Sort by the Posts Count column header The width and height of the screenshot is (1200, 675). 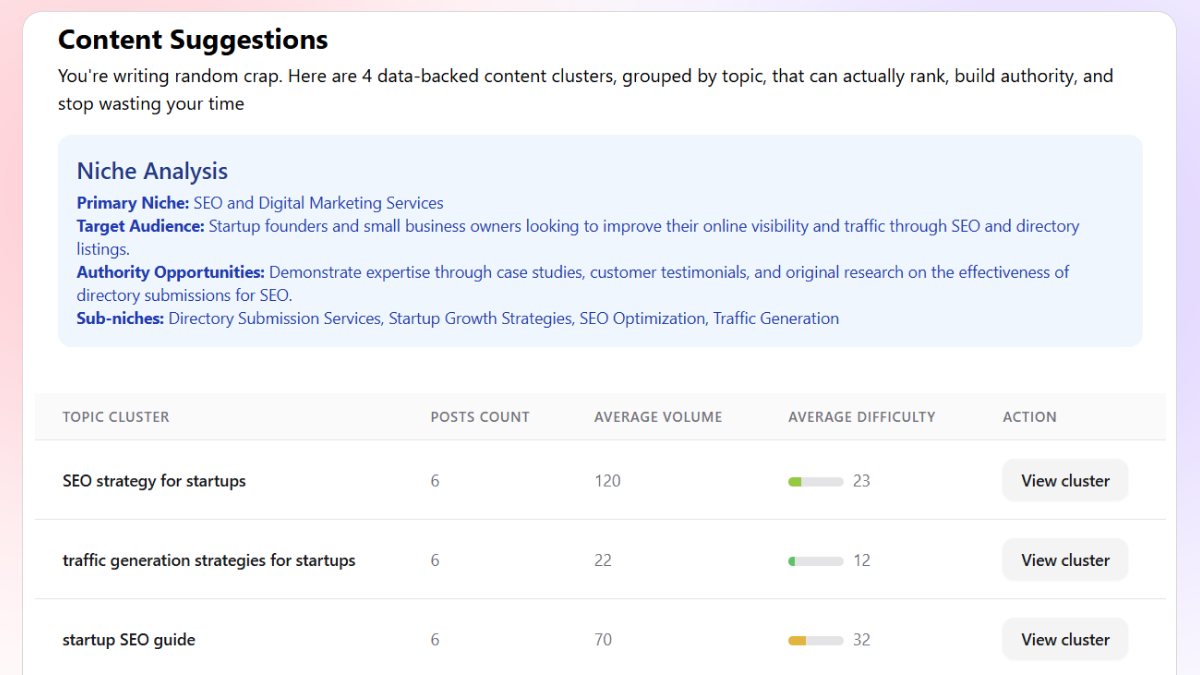tap(480, 417)
